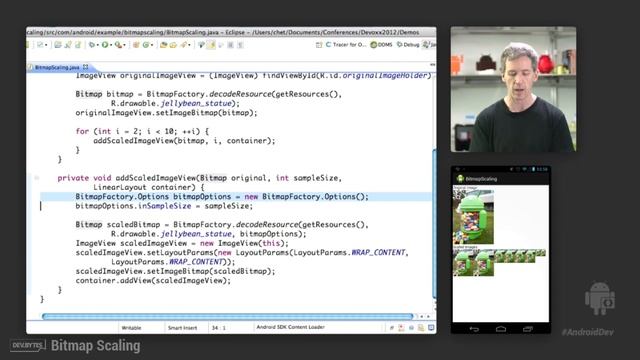Click 'originalImageView.setImageBitmap(bitmap);' line
Viewport: 640px width, 360px height.
click(167, 113)
